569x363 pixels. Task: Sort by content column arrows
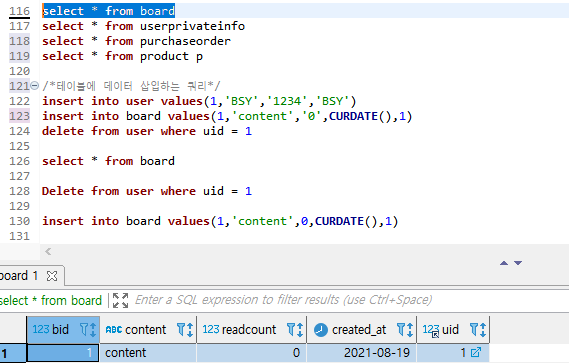point(189,330)
